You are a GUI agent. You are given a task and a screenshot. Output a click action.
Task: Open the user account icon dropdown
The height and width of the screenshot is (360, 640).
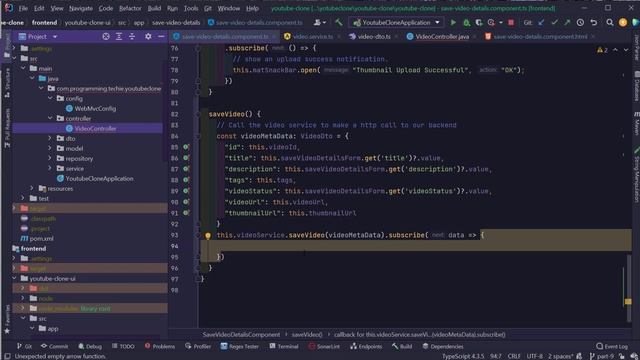click(x=319, y=23)
